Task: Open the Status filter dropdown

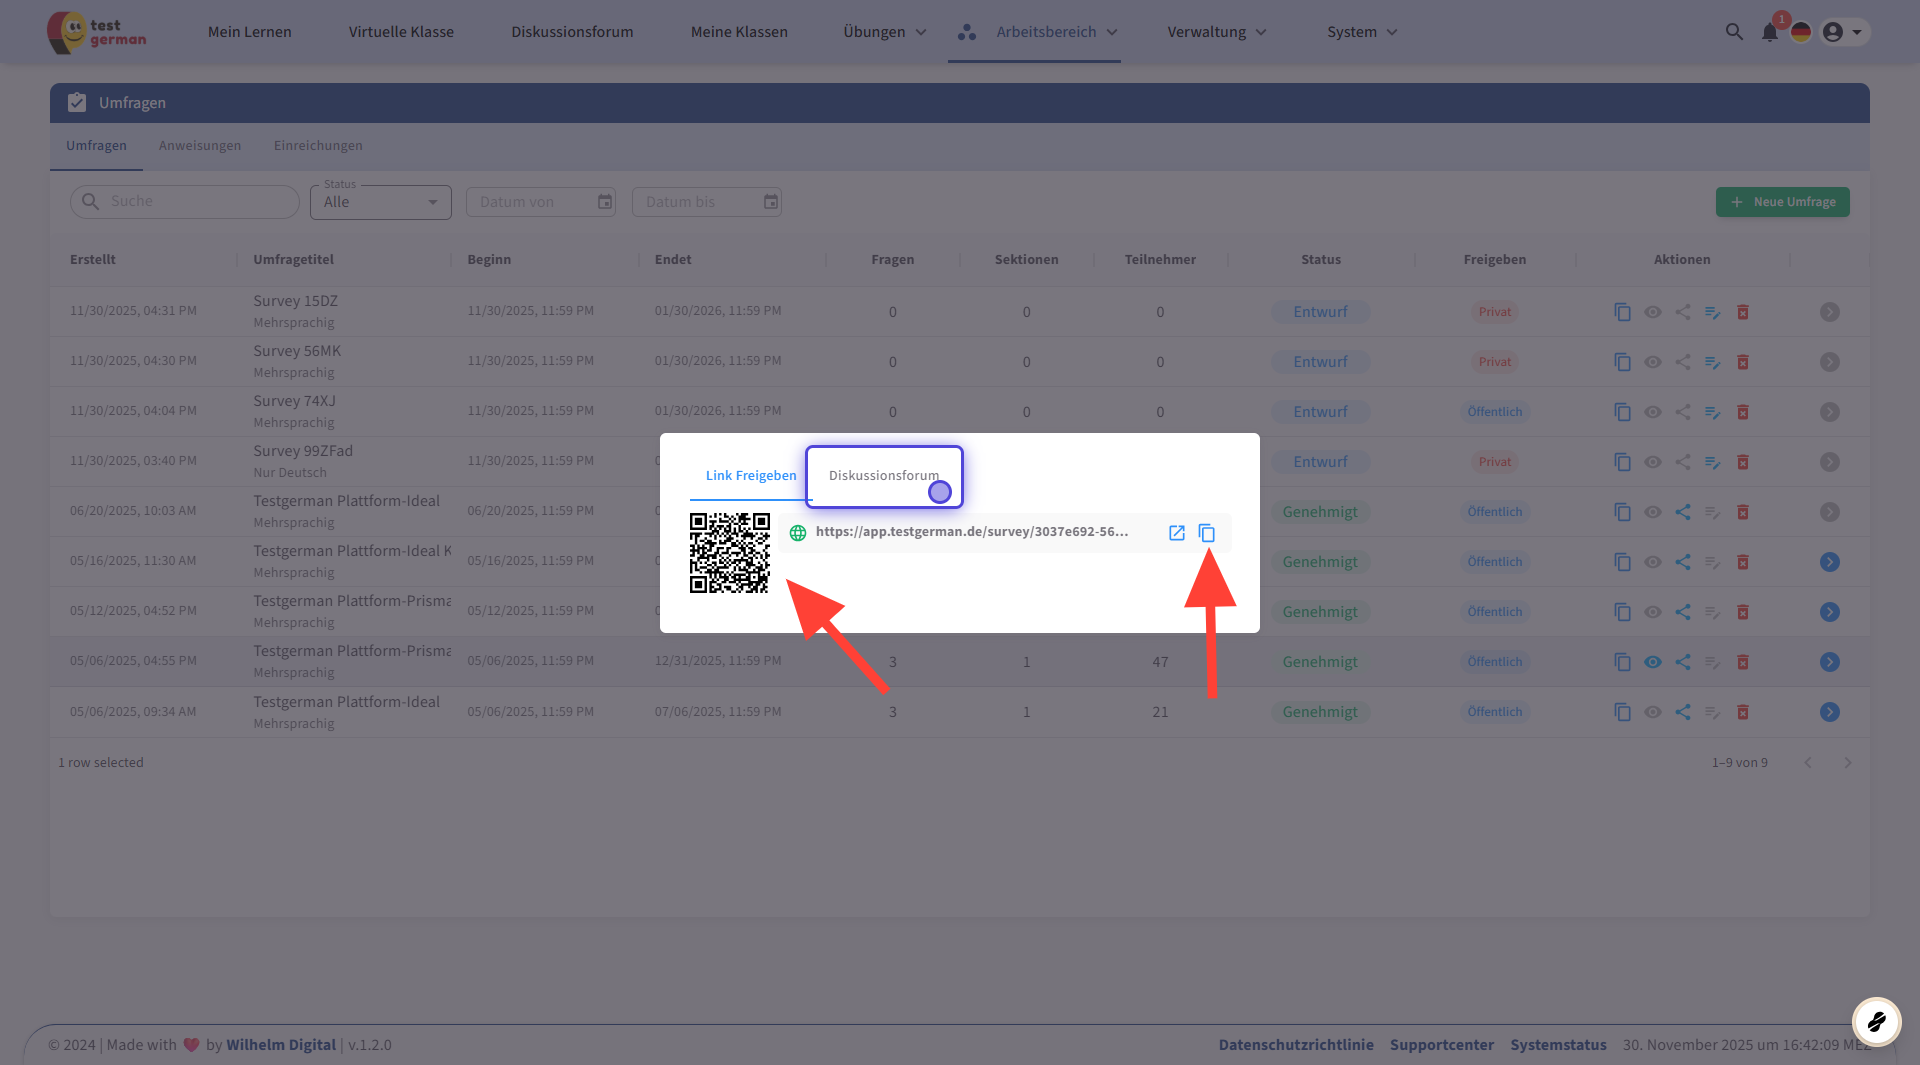Action: click(380, 202)
